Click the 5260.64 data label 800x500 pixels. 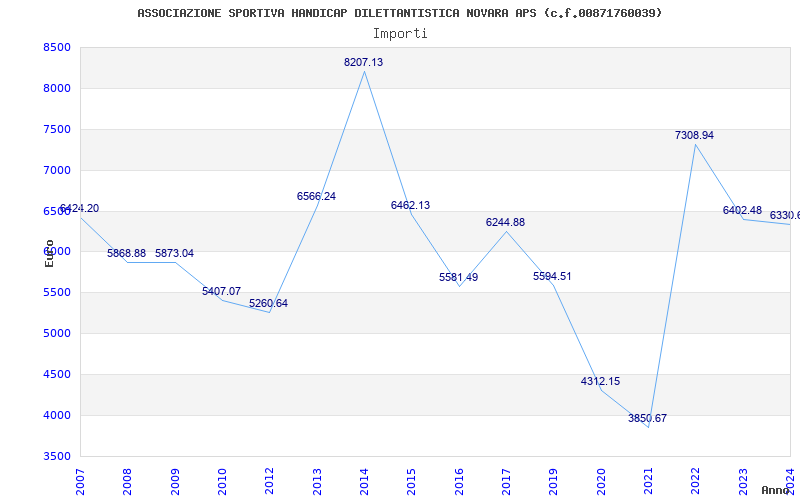point(268,303)
